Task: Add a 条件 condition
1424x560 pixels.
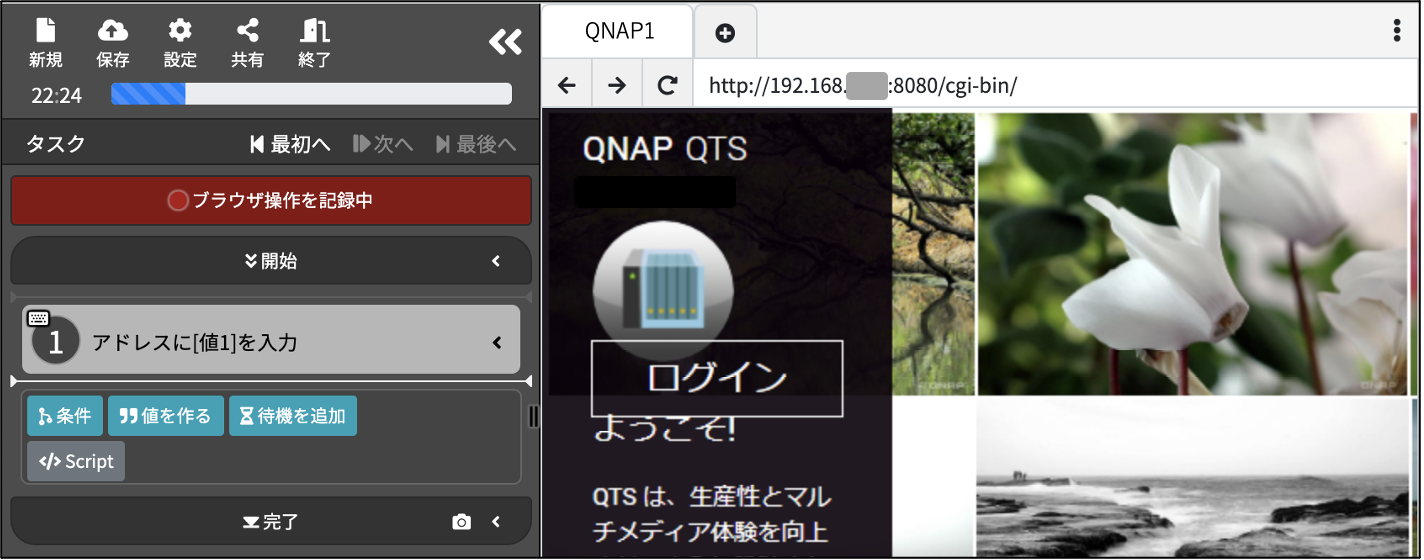Action: click(65, 416)
